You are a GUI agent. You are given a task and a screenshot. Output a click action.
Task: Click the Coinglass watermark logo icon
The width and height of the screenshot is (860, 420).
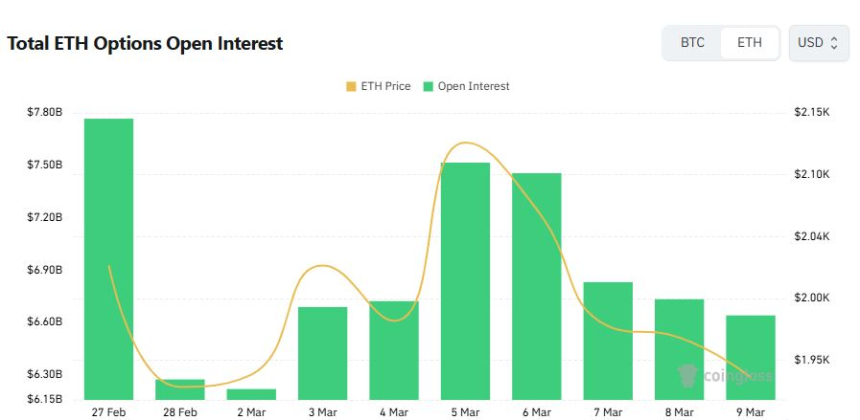click(x=687, y=376)
